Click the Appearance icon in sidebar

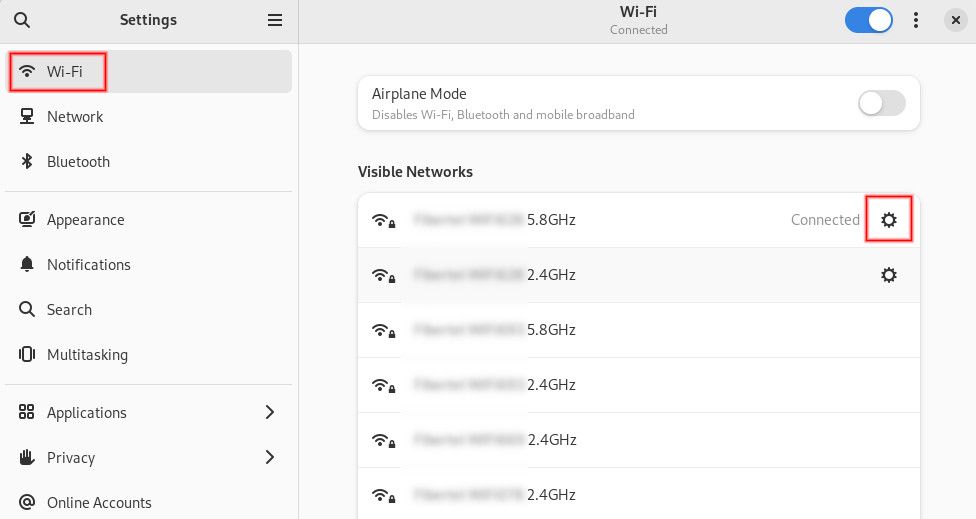[28, 220]
